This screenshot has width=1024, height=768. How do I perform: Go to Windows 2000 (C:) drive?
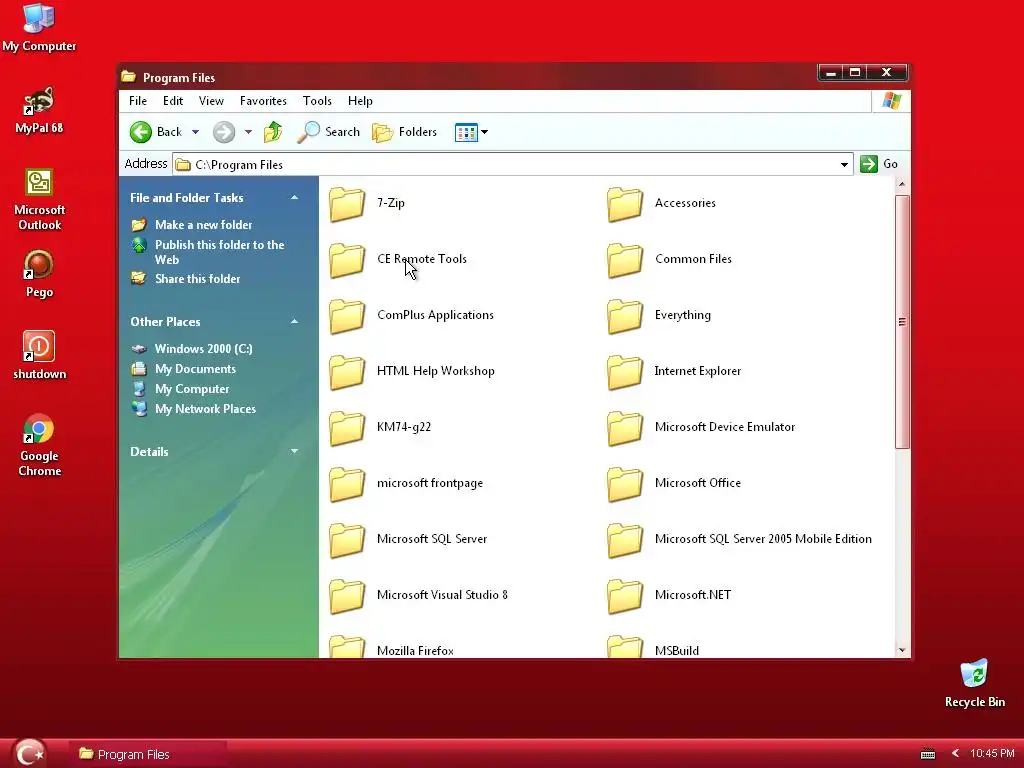203,349
